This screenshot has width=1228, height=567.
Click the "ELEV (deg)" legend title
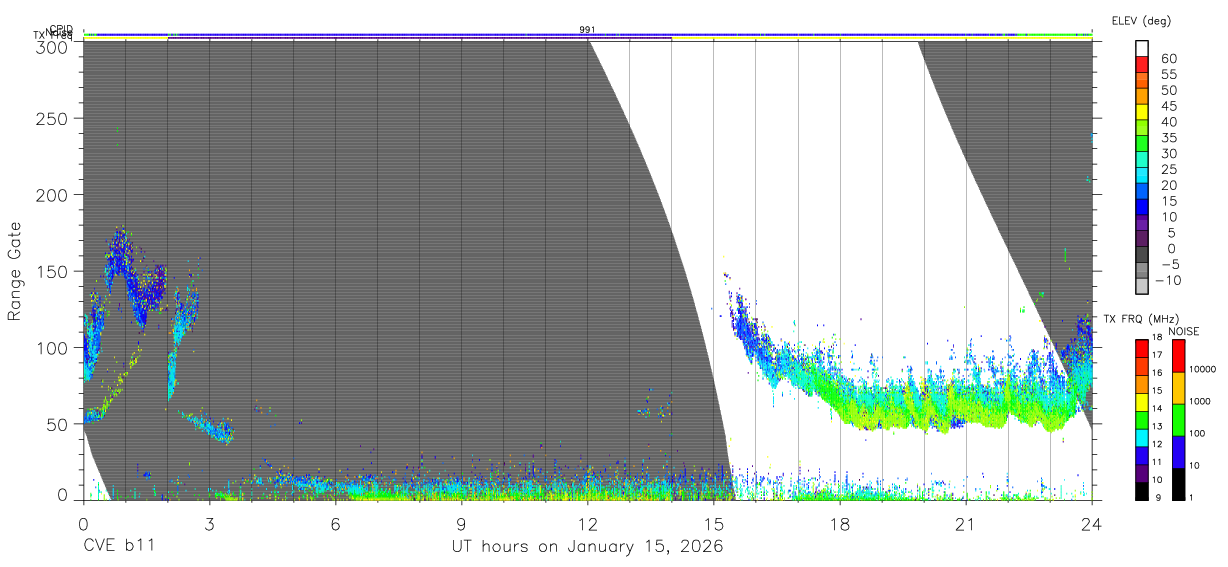pos(1141,21)
